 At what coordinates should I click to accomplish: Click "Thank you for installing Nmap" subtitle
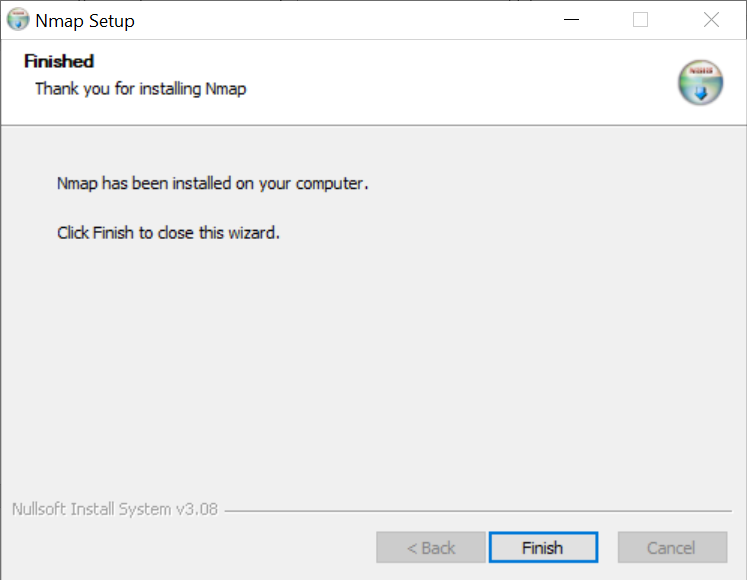pyautogui.click(x=140, y=89)
